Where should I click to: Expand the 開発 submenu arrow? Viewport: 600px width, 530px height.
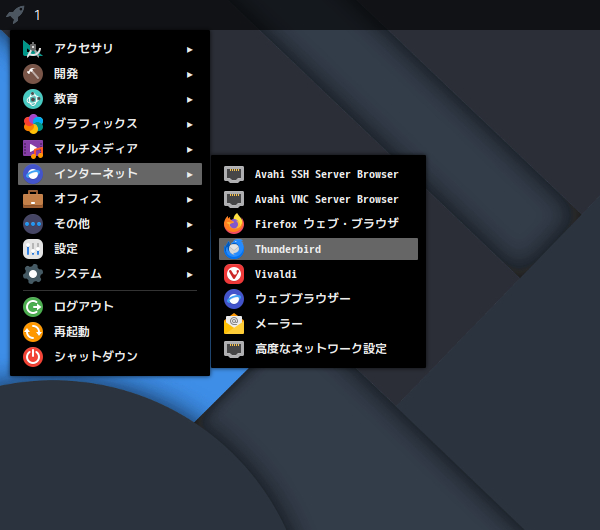pyautogui.click(x=189, y=75)
